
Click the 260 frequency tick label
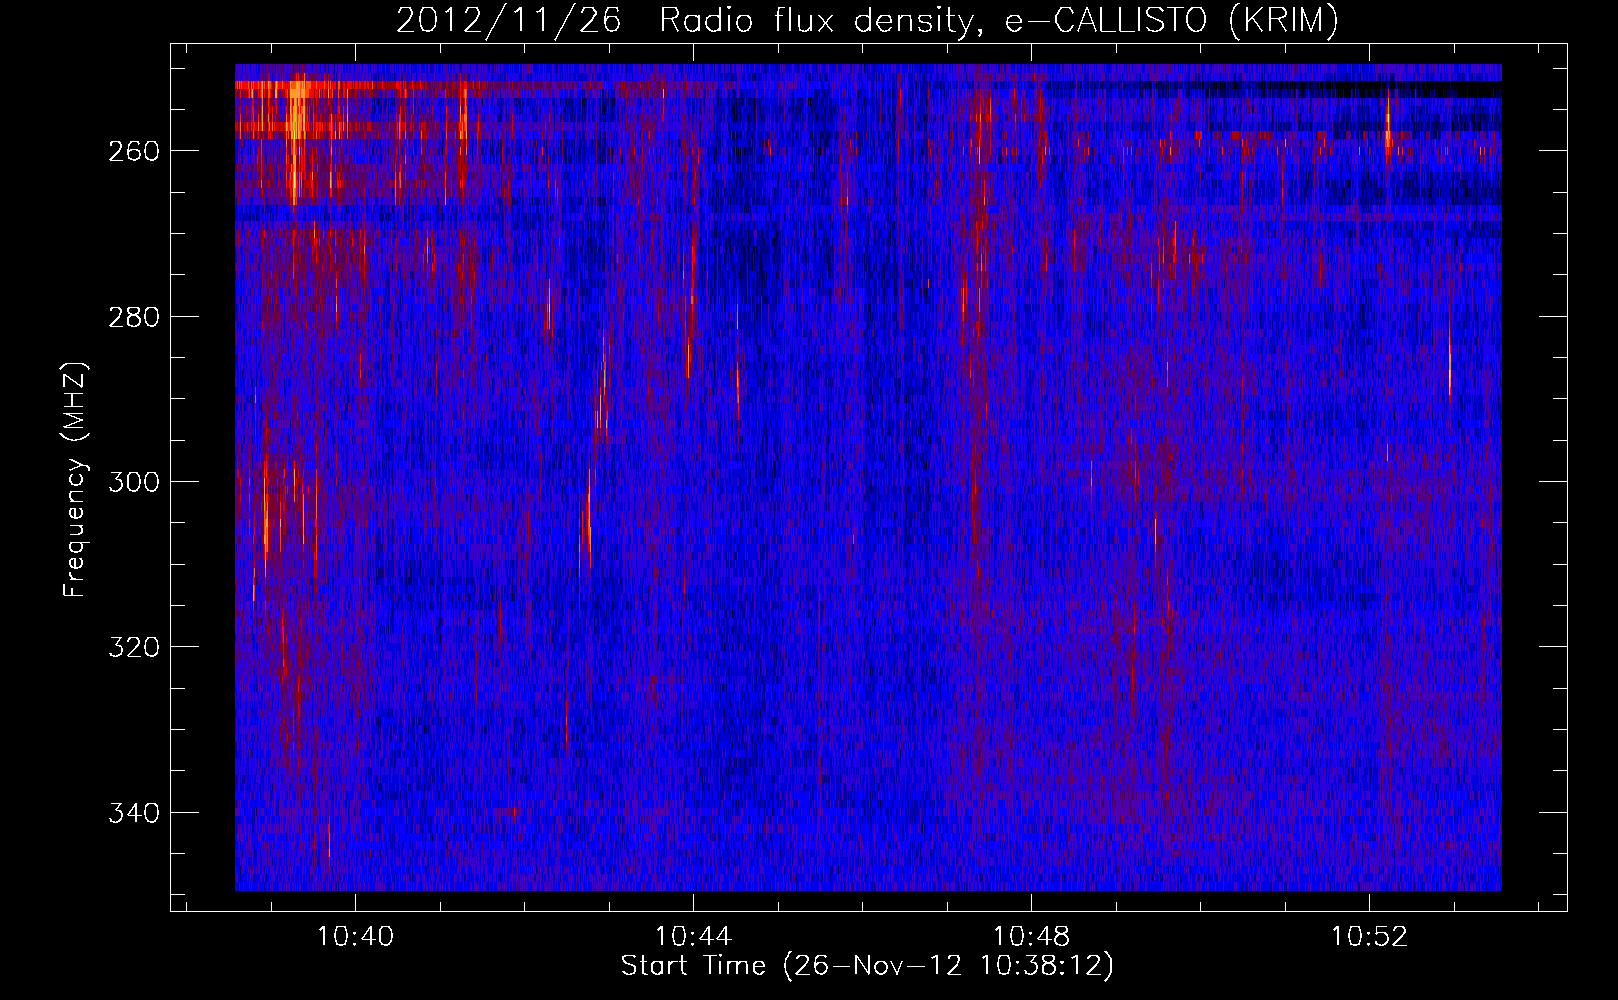(134, 151)
